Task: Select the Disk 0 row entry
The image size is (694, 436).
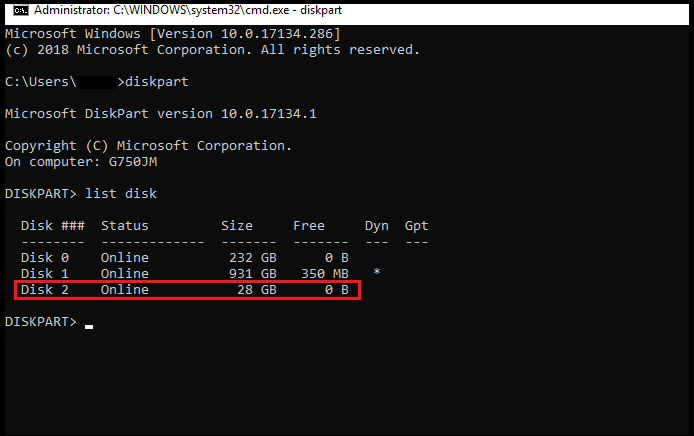Action: (44, 257)
